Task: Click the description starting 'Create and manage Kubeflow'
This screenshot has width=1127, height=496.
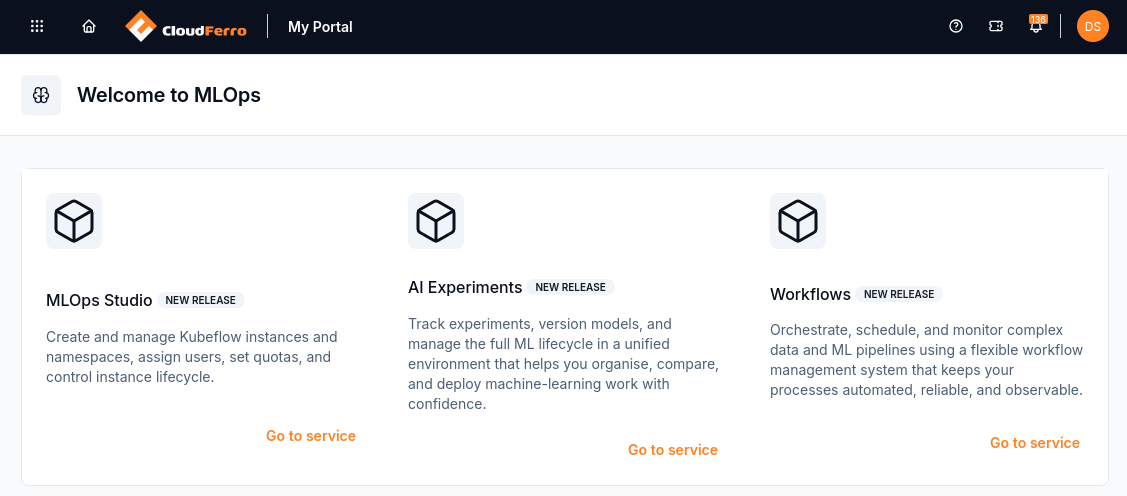Action: pyautogui.click(x=192, y=357)
